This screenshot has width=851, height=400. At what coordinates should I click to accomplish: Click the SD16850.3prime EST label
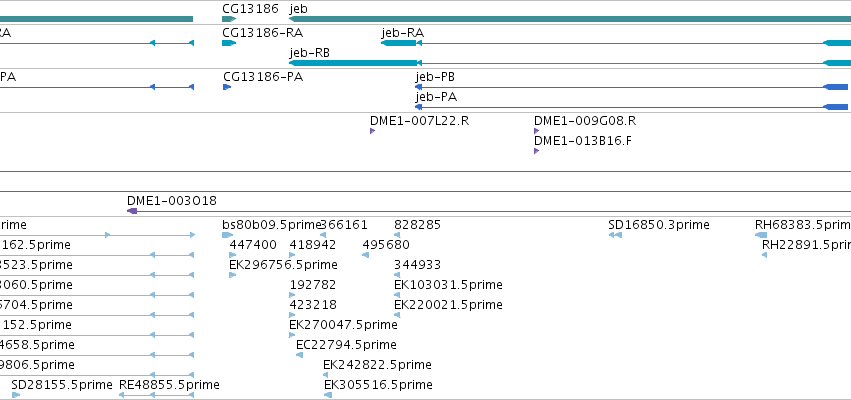click(659, 225)
